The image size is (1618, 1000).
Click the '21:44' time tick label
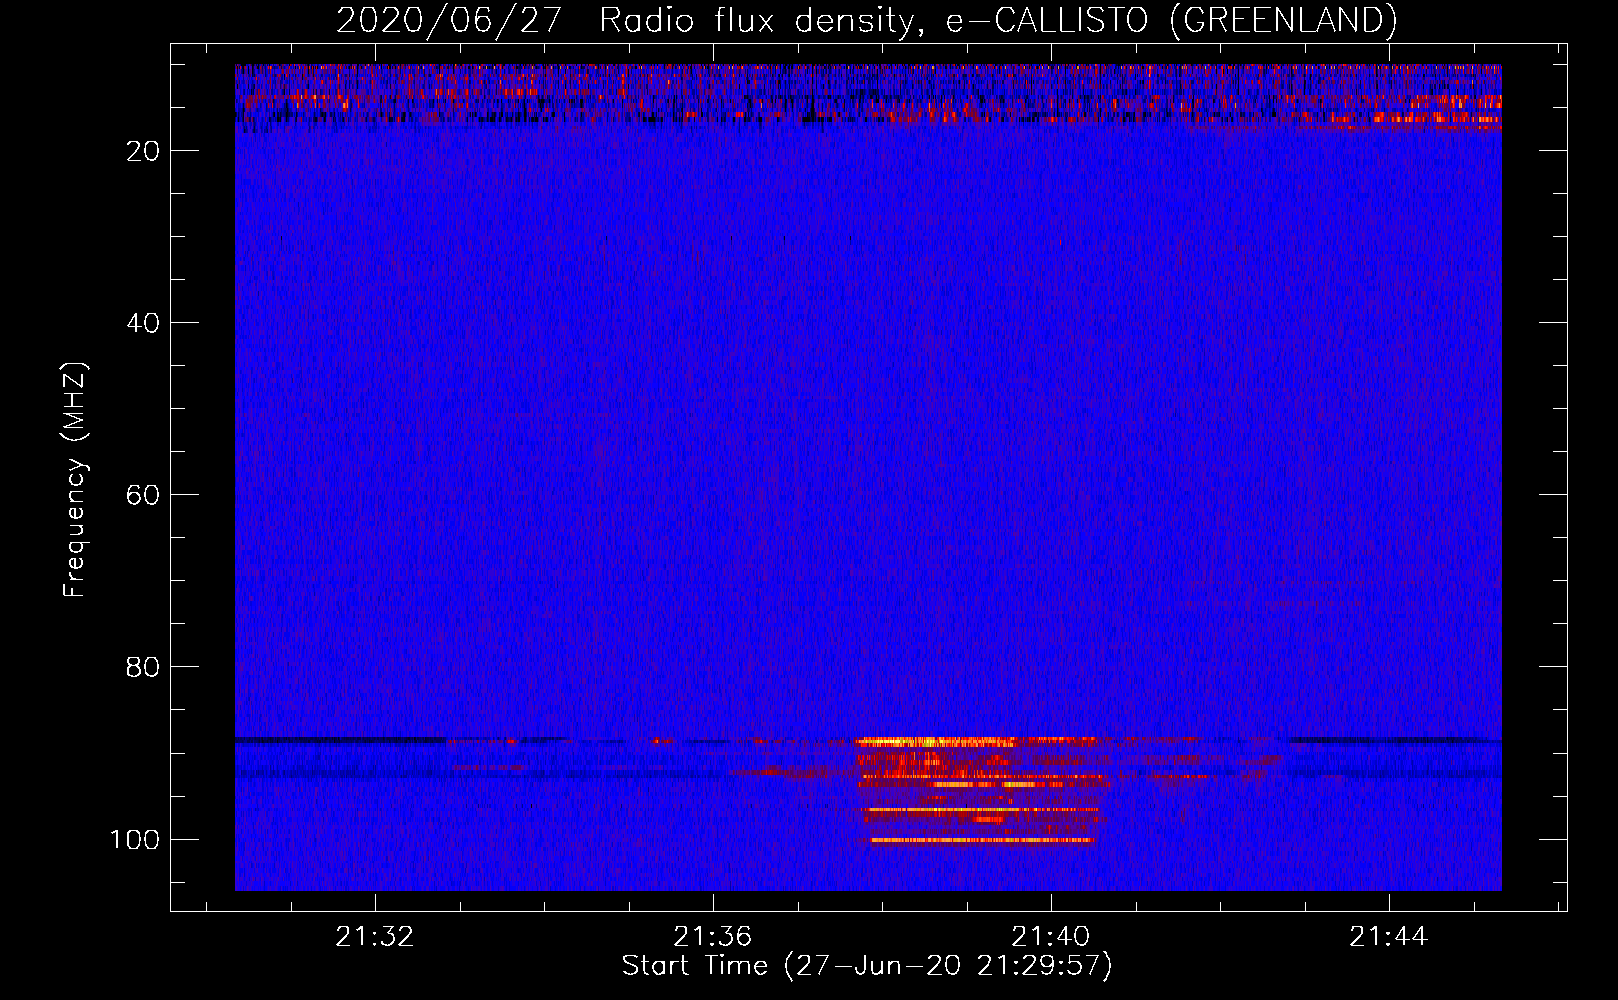point(1388,937)
